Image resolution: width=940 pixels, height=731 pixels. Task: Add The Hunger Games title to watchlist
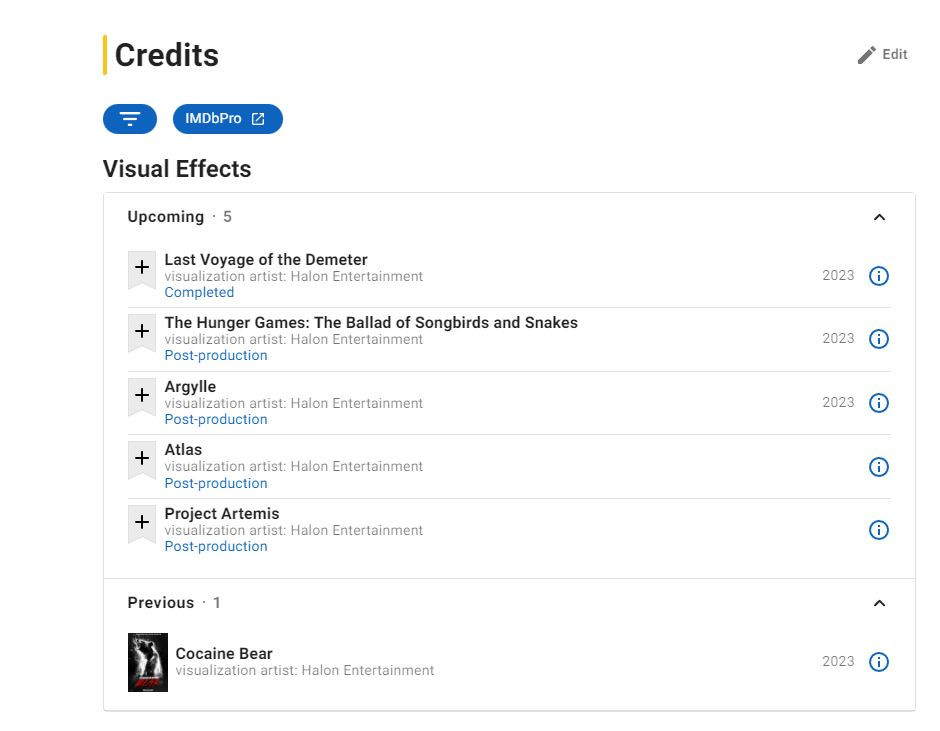point(142,331)
